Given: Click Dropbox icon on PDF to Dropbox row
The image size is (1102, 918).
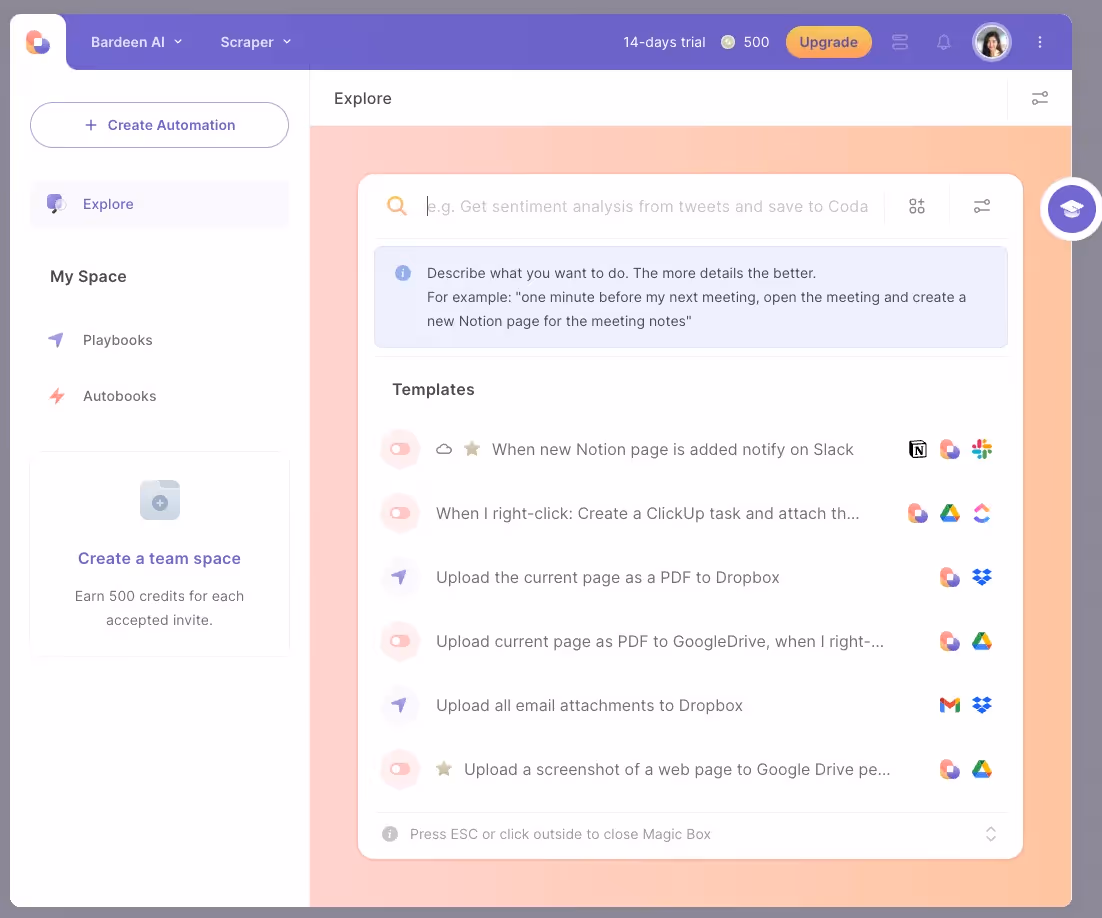Looking at the screenshot, I should click(982, 577).
